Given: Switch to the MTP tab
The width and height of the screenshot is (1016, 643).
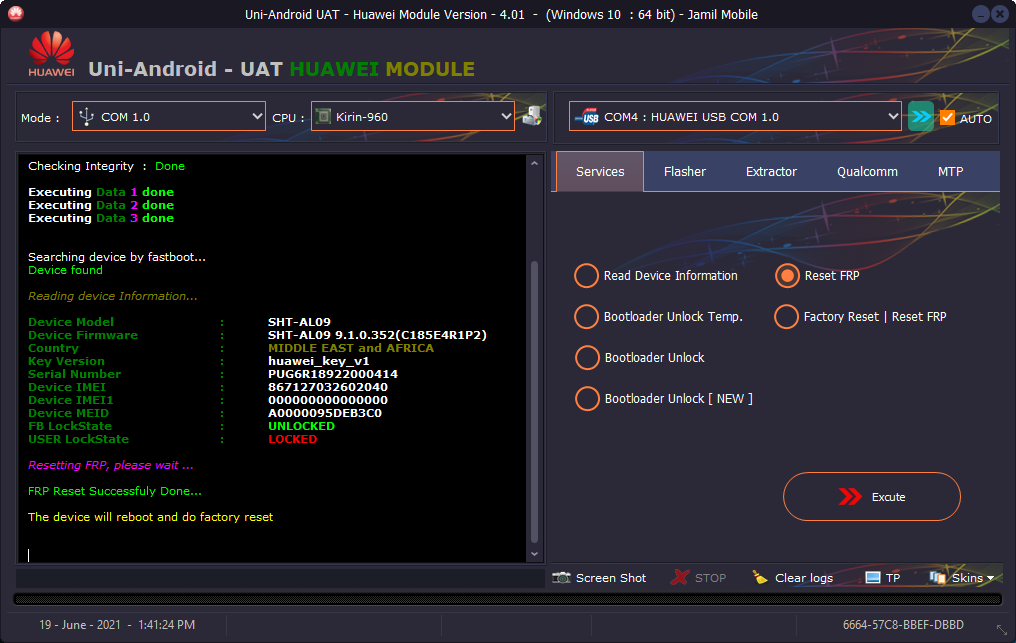Looking at the screenshot, I should tap(950, 171).
